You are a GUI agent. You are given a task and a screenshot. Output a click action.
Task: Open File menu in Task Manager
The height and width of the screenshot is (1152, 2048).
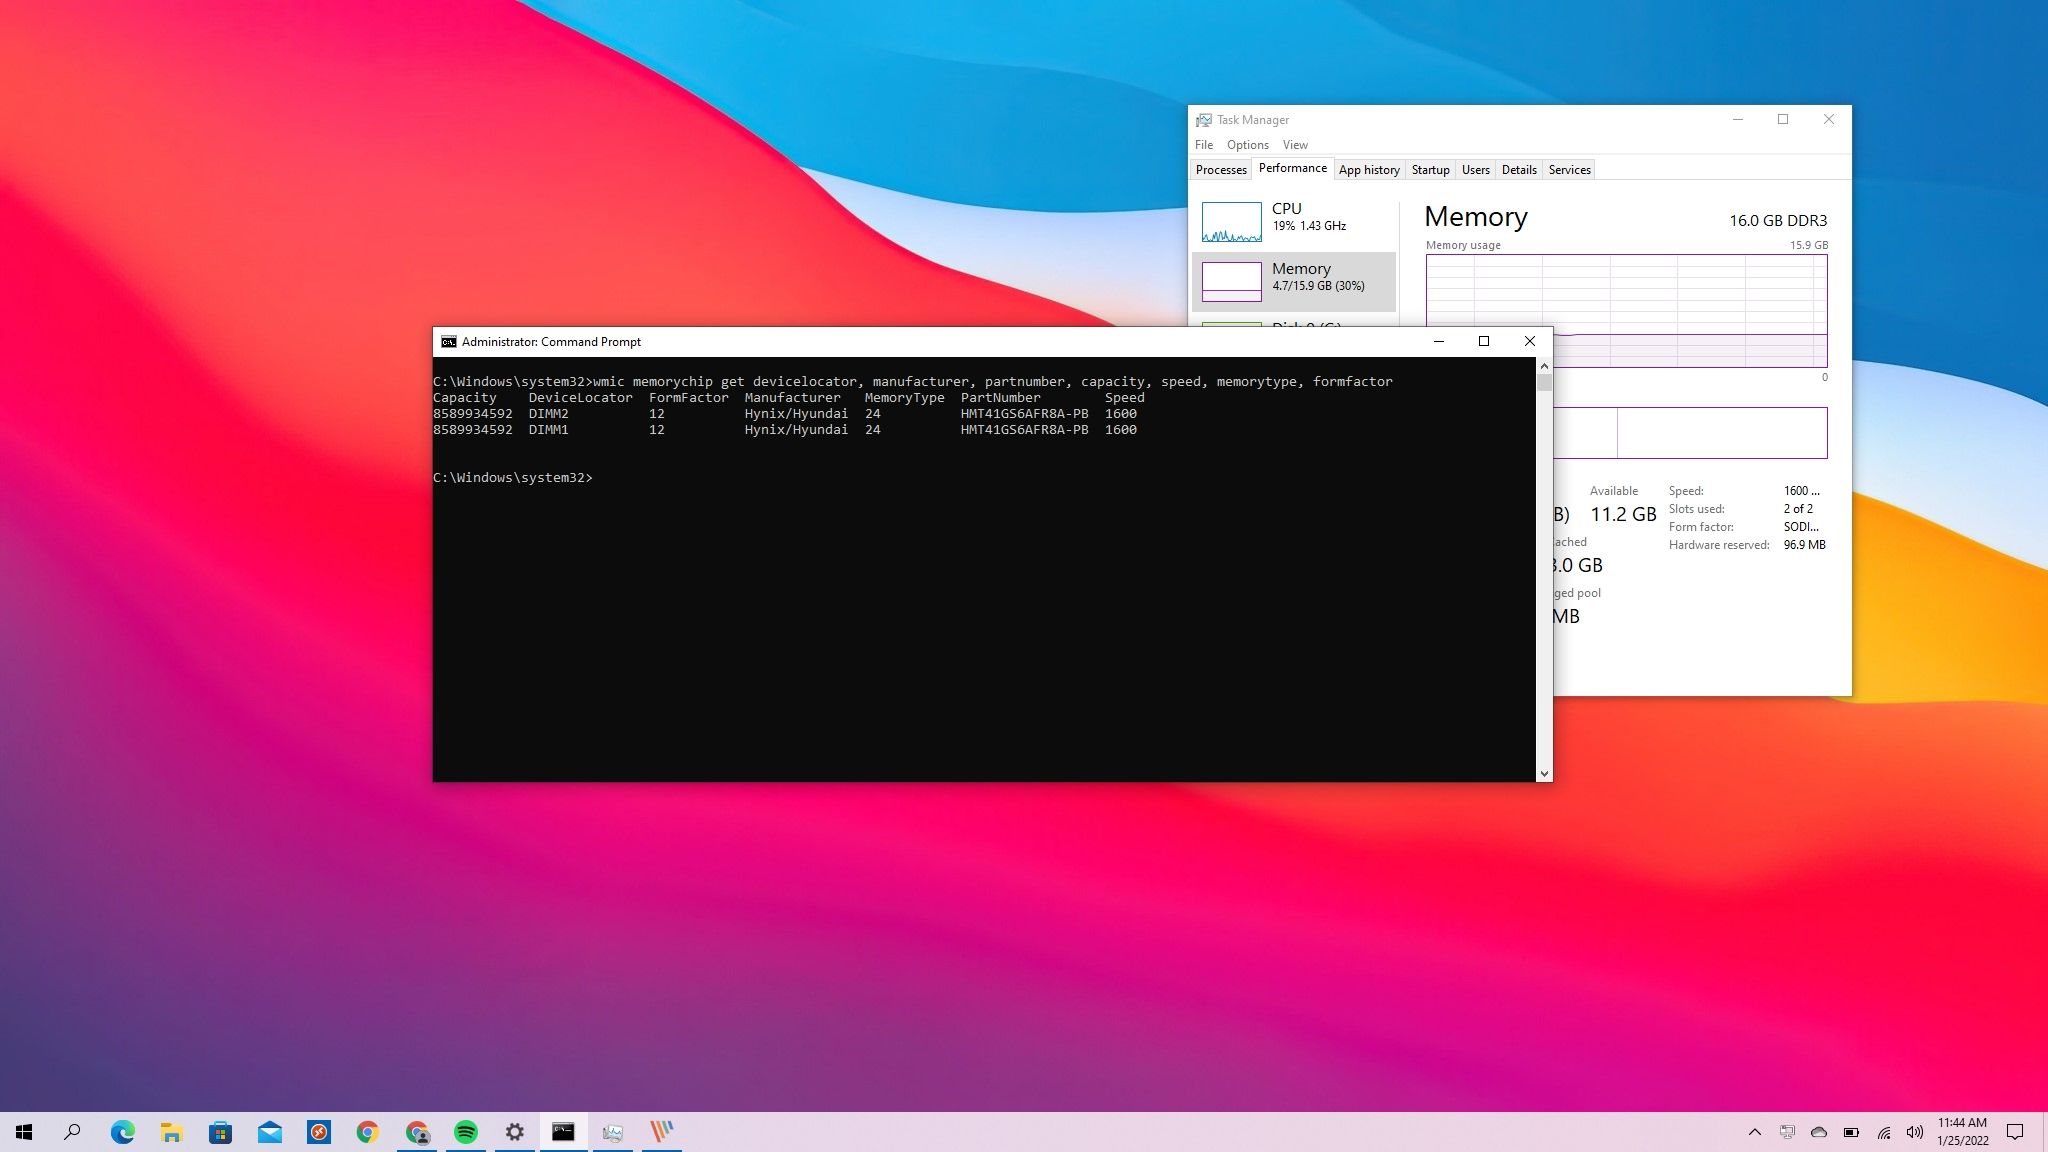click(1204, 145)
